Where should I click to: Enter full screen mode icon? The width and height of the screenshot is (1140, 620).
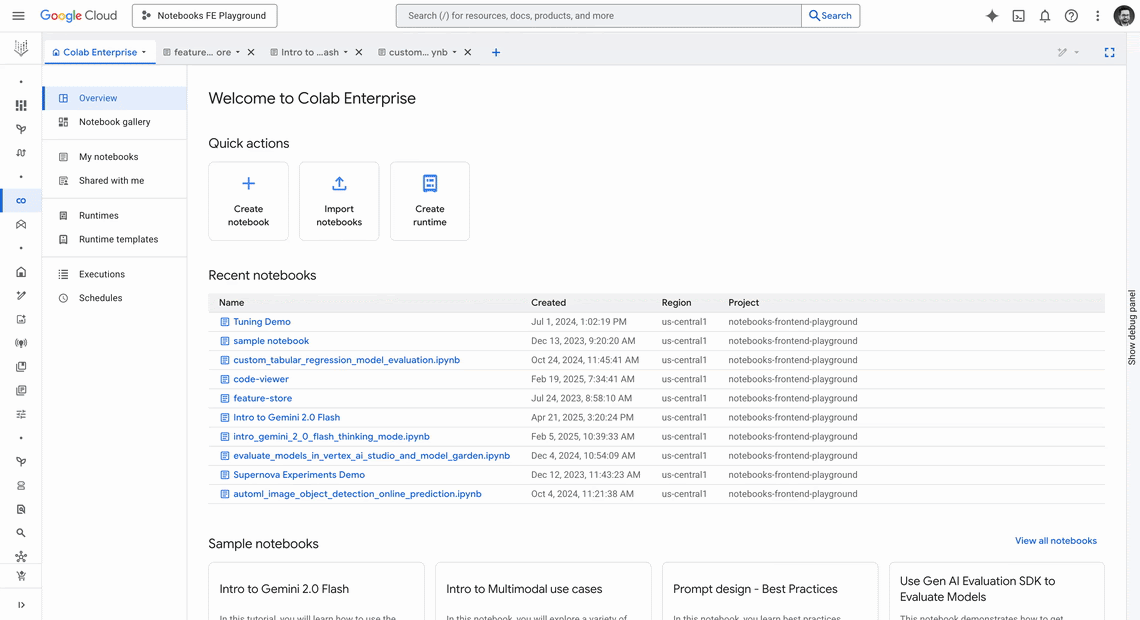[x=1109, y=52]
